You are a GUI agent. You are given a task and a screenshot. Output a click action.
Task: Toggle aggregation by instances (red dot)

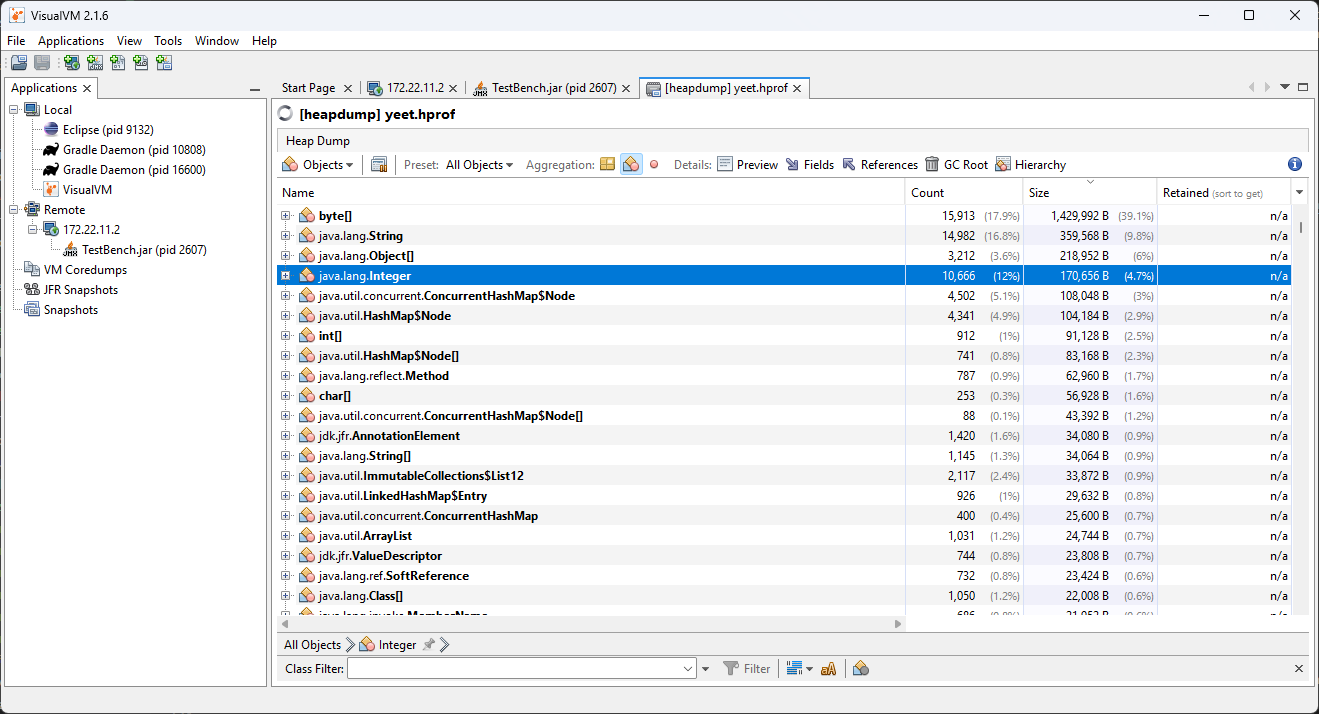pyautogui.click(x=654, y=165)
